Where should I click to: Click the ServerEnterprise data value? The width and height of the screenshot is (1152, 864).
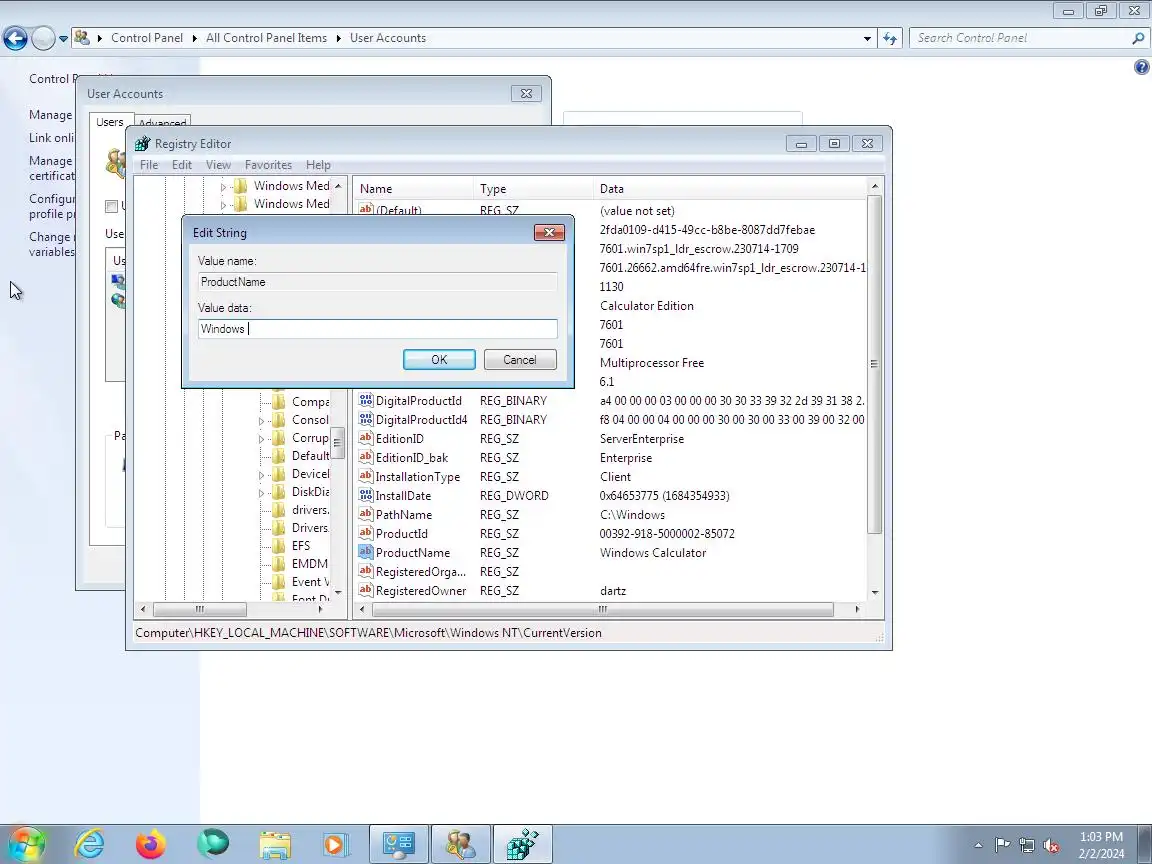click(641, 439)
